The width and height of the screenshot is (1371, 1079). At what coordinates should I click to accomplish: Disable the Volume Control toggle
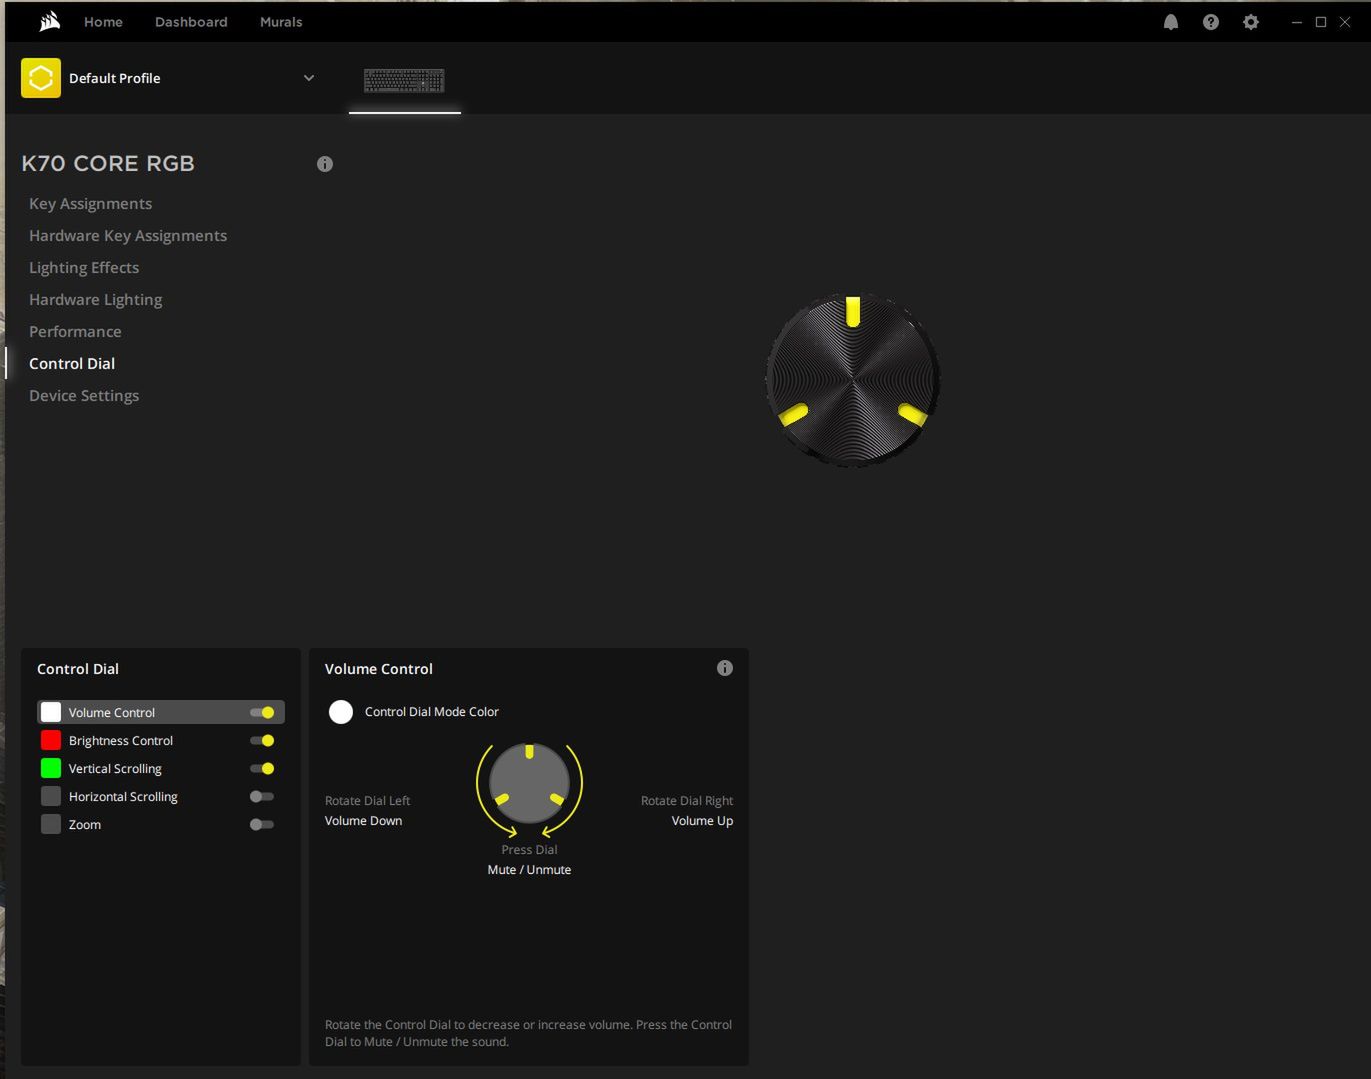coord(262,712)
